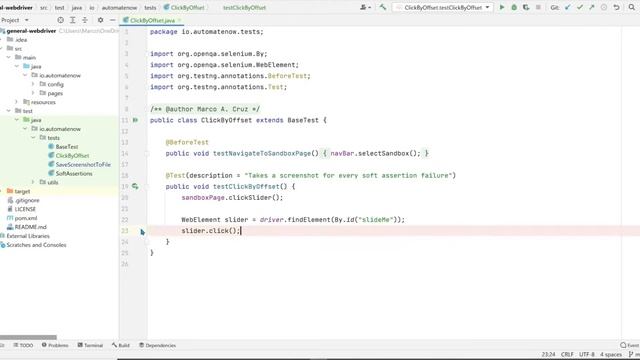The image size is (640, 360).
Task: Open the Terminal tool window
Action: point(90,345)
